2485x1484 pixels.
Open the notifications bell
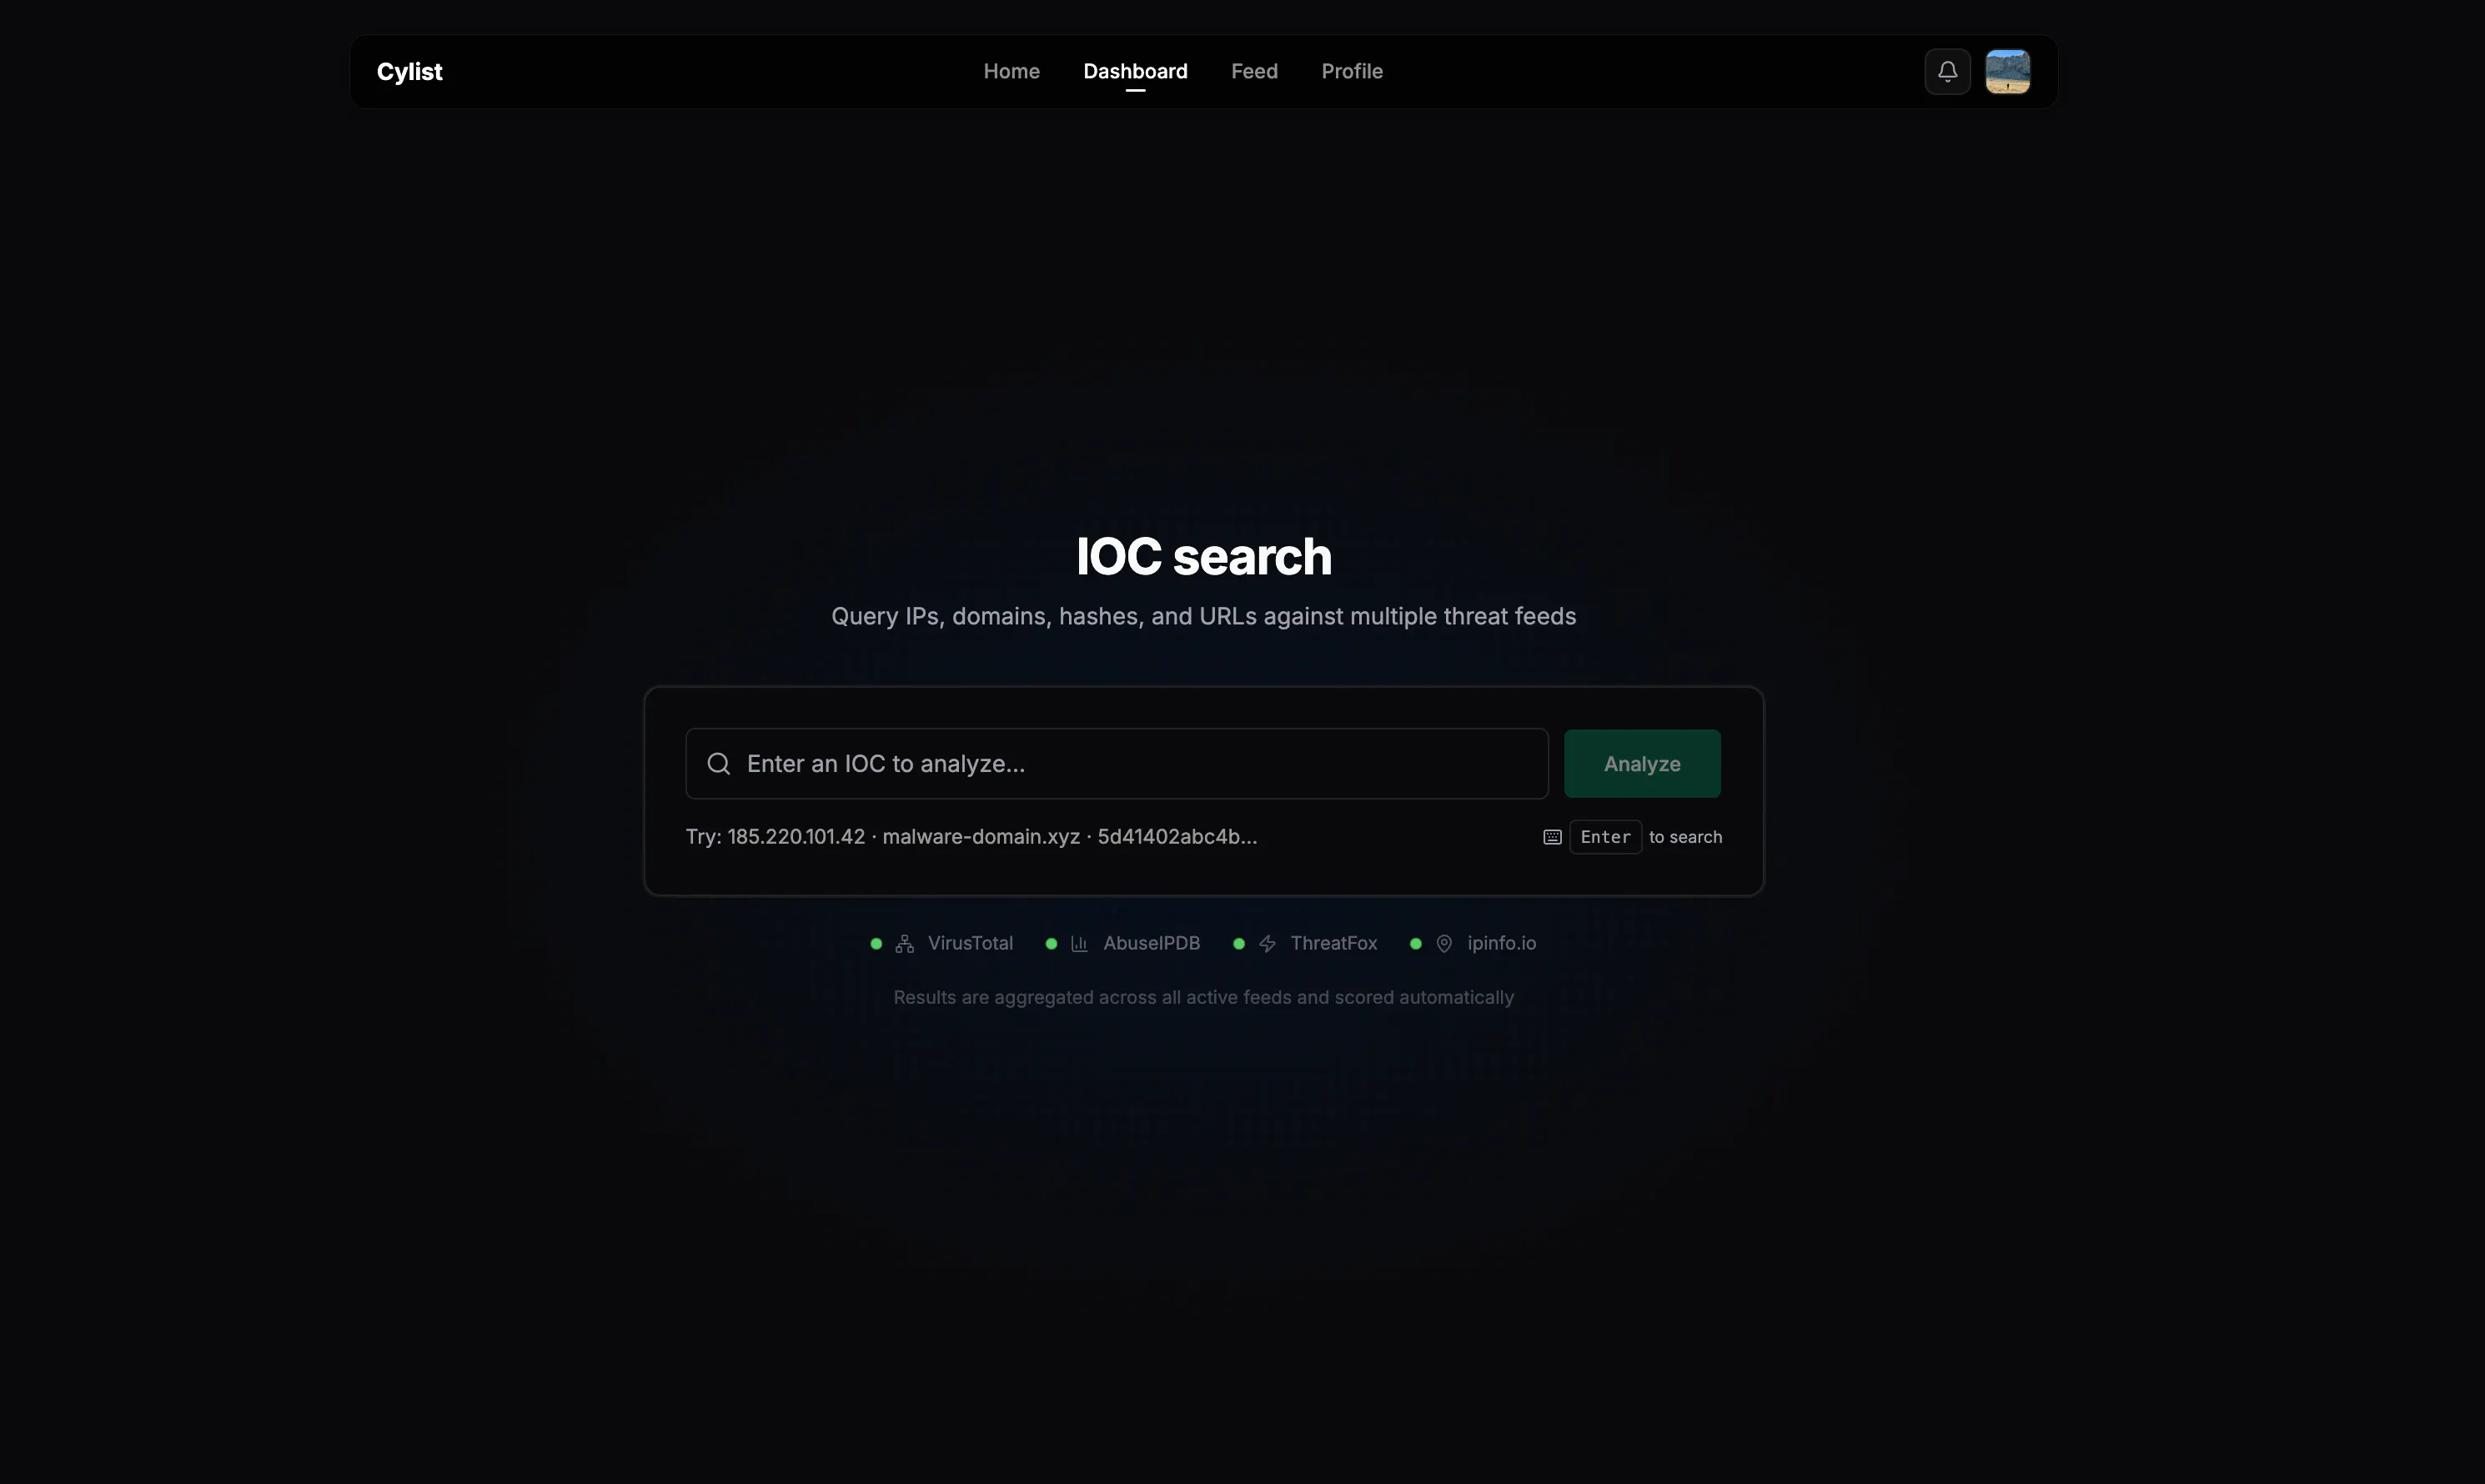[x=1947, y=72]
